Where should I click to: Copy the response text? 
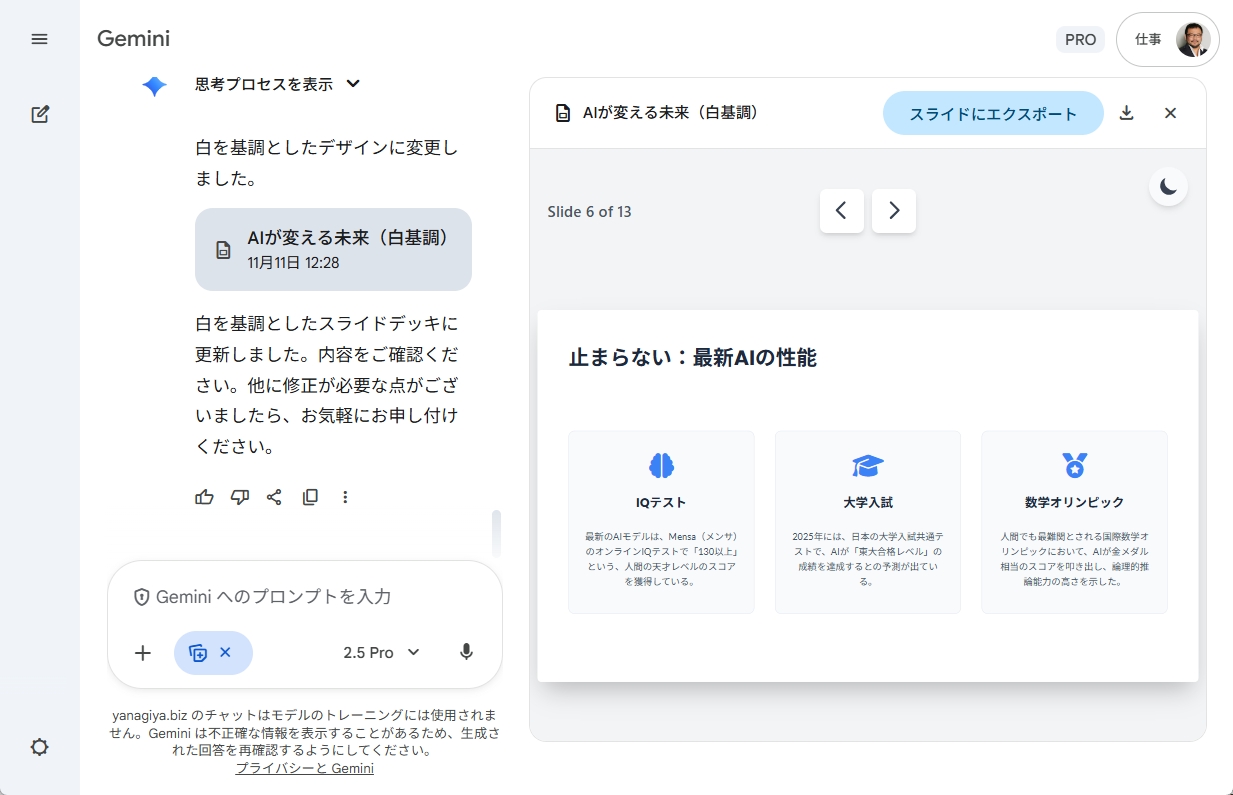click(310, 497)
